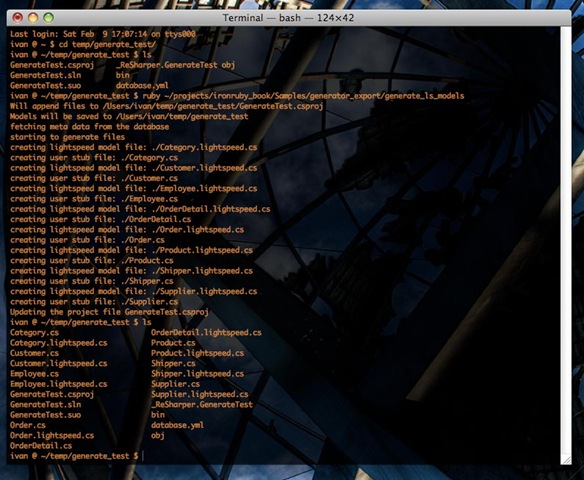Click 'Employee.cs' in the final ls listing
The width and height of the screenshot is (584, 480).
(34, 374)
